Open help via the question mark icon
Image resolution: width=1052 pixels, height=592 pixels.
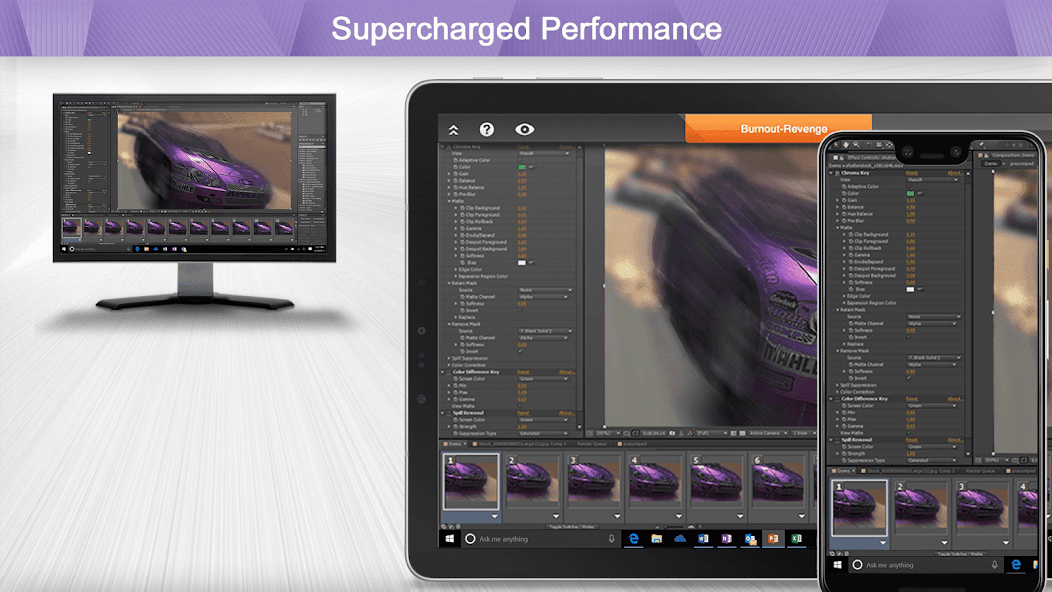(487, 130)
